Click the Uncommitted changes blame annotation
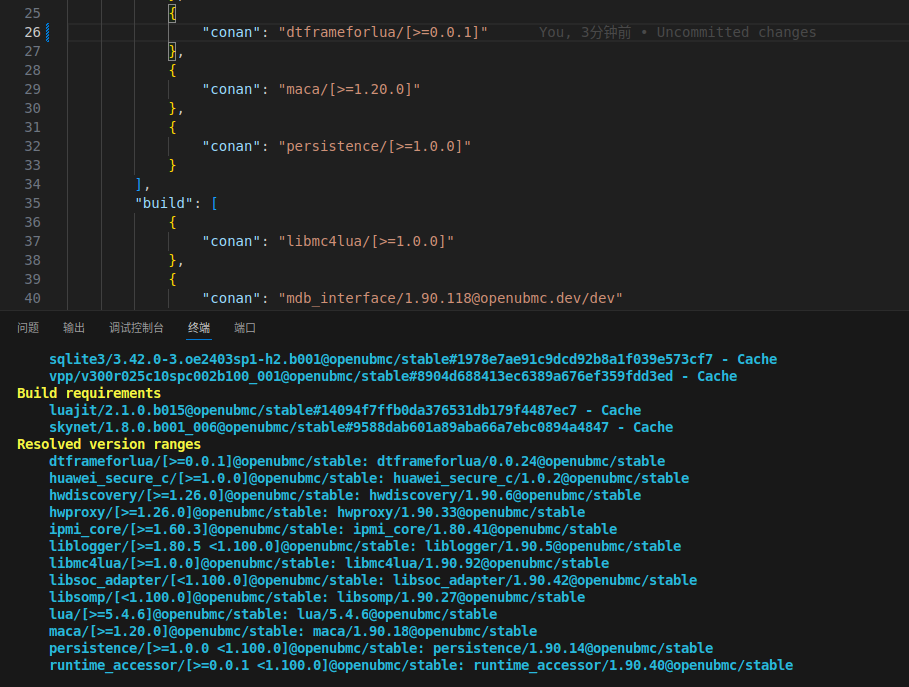The width and height of the screenshot is (909, 687). [x=677, y=32]
